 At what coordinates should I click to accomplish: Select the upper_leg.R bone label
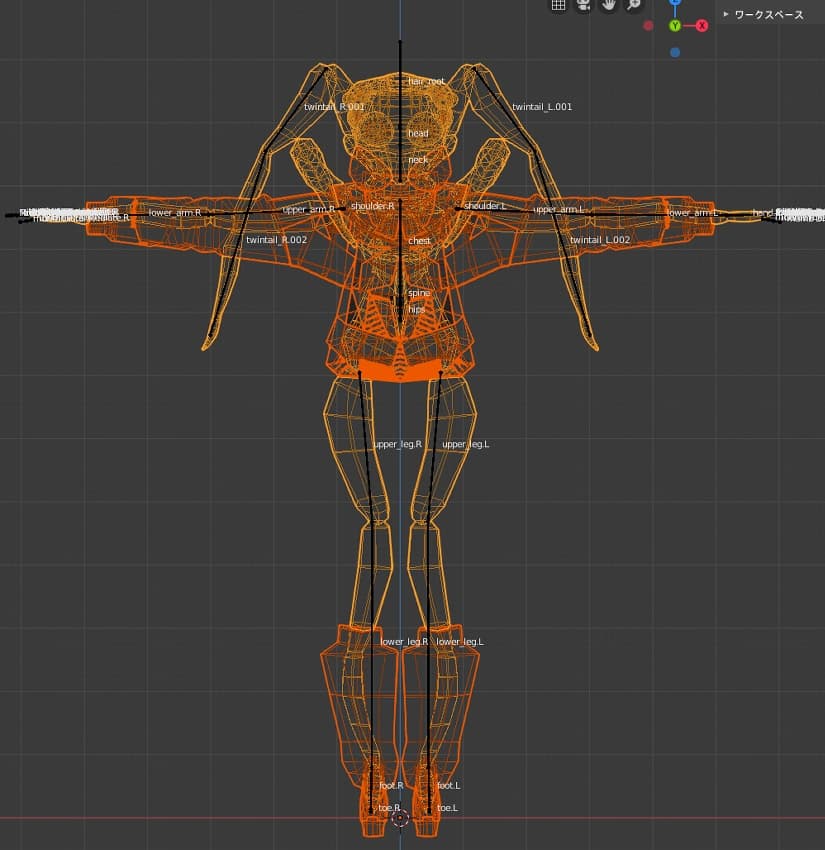(397, 445)
